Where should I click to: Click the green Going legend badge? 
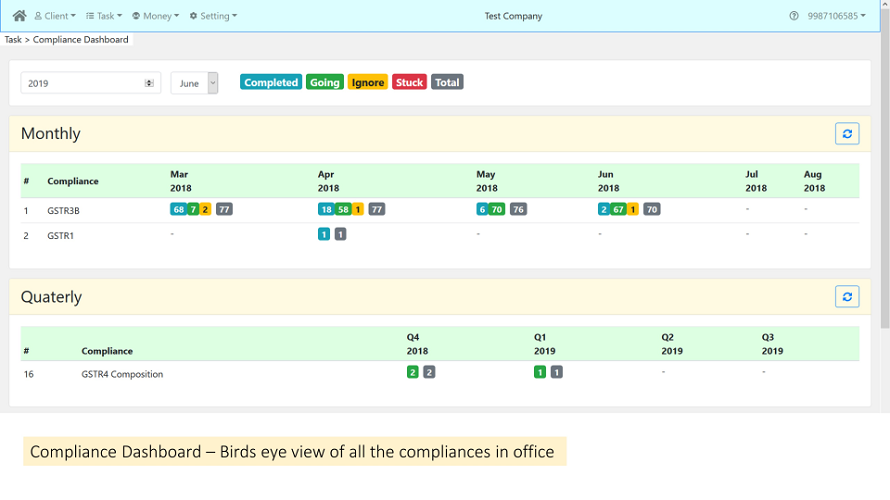click(x=325, y=82)
